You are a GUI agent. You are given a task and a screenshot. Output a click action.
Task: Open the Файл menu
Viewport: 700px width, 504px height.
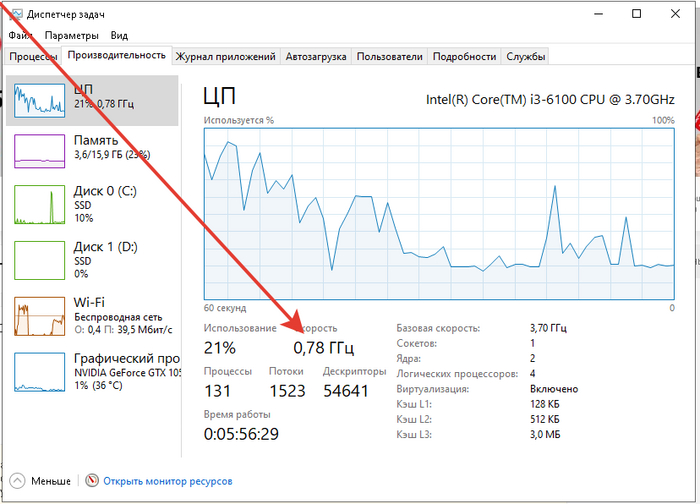tap(21, 35)
